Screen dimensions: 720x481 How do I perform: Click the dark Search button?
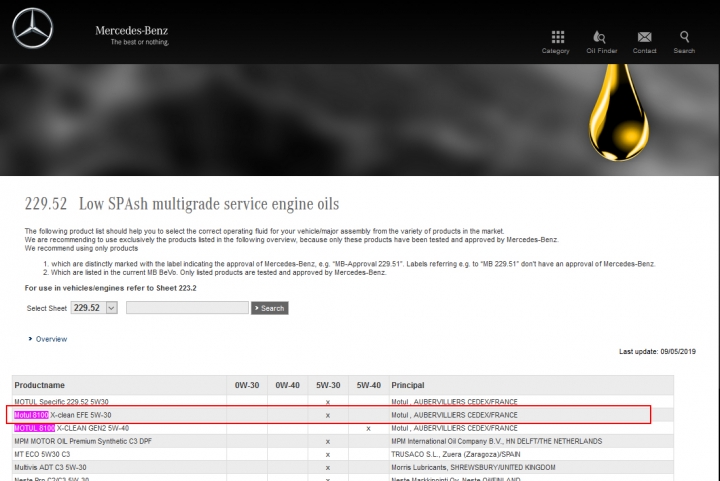click(270, 308)
